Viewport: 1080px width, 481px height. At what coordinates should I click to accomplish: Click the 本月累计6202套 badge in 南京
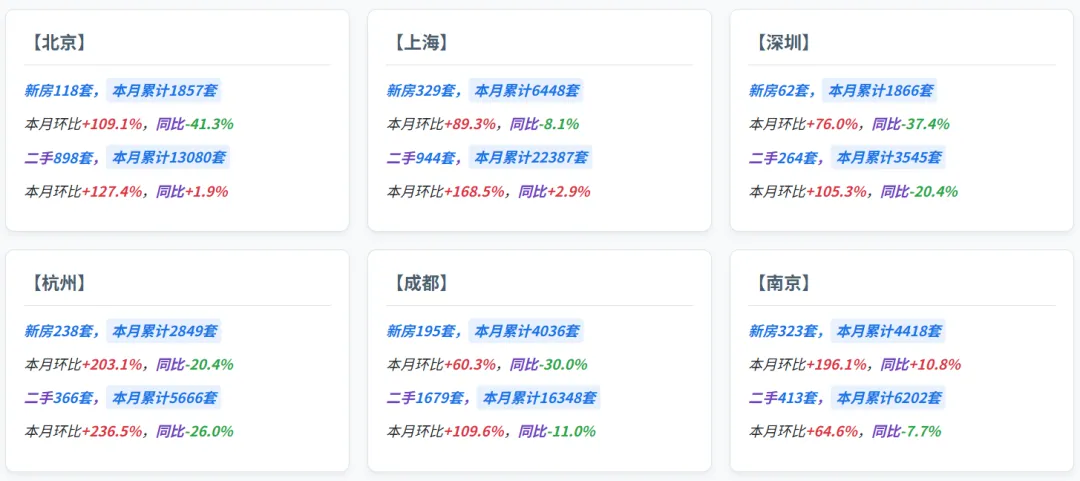889,398
